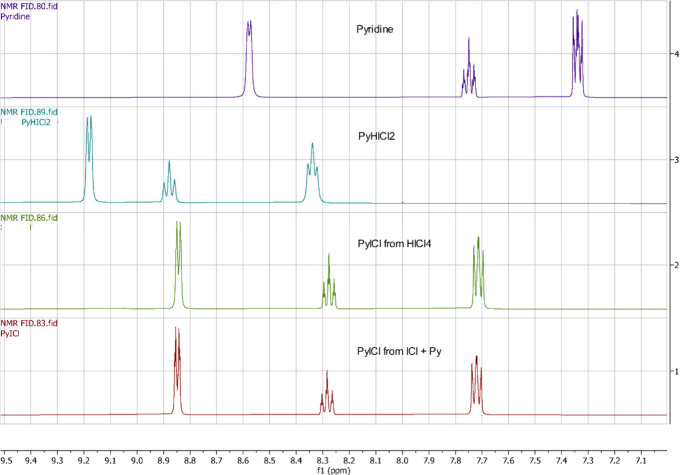680x475 pixels.
Task: Click the 7.9 tick label on the ppm axis
Action: point(429,460)
